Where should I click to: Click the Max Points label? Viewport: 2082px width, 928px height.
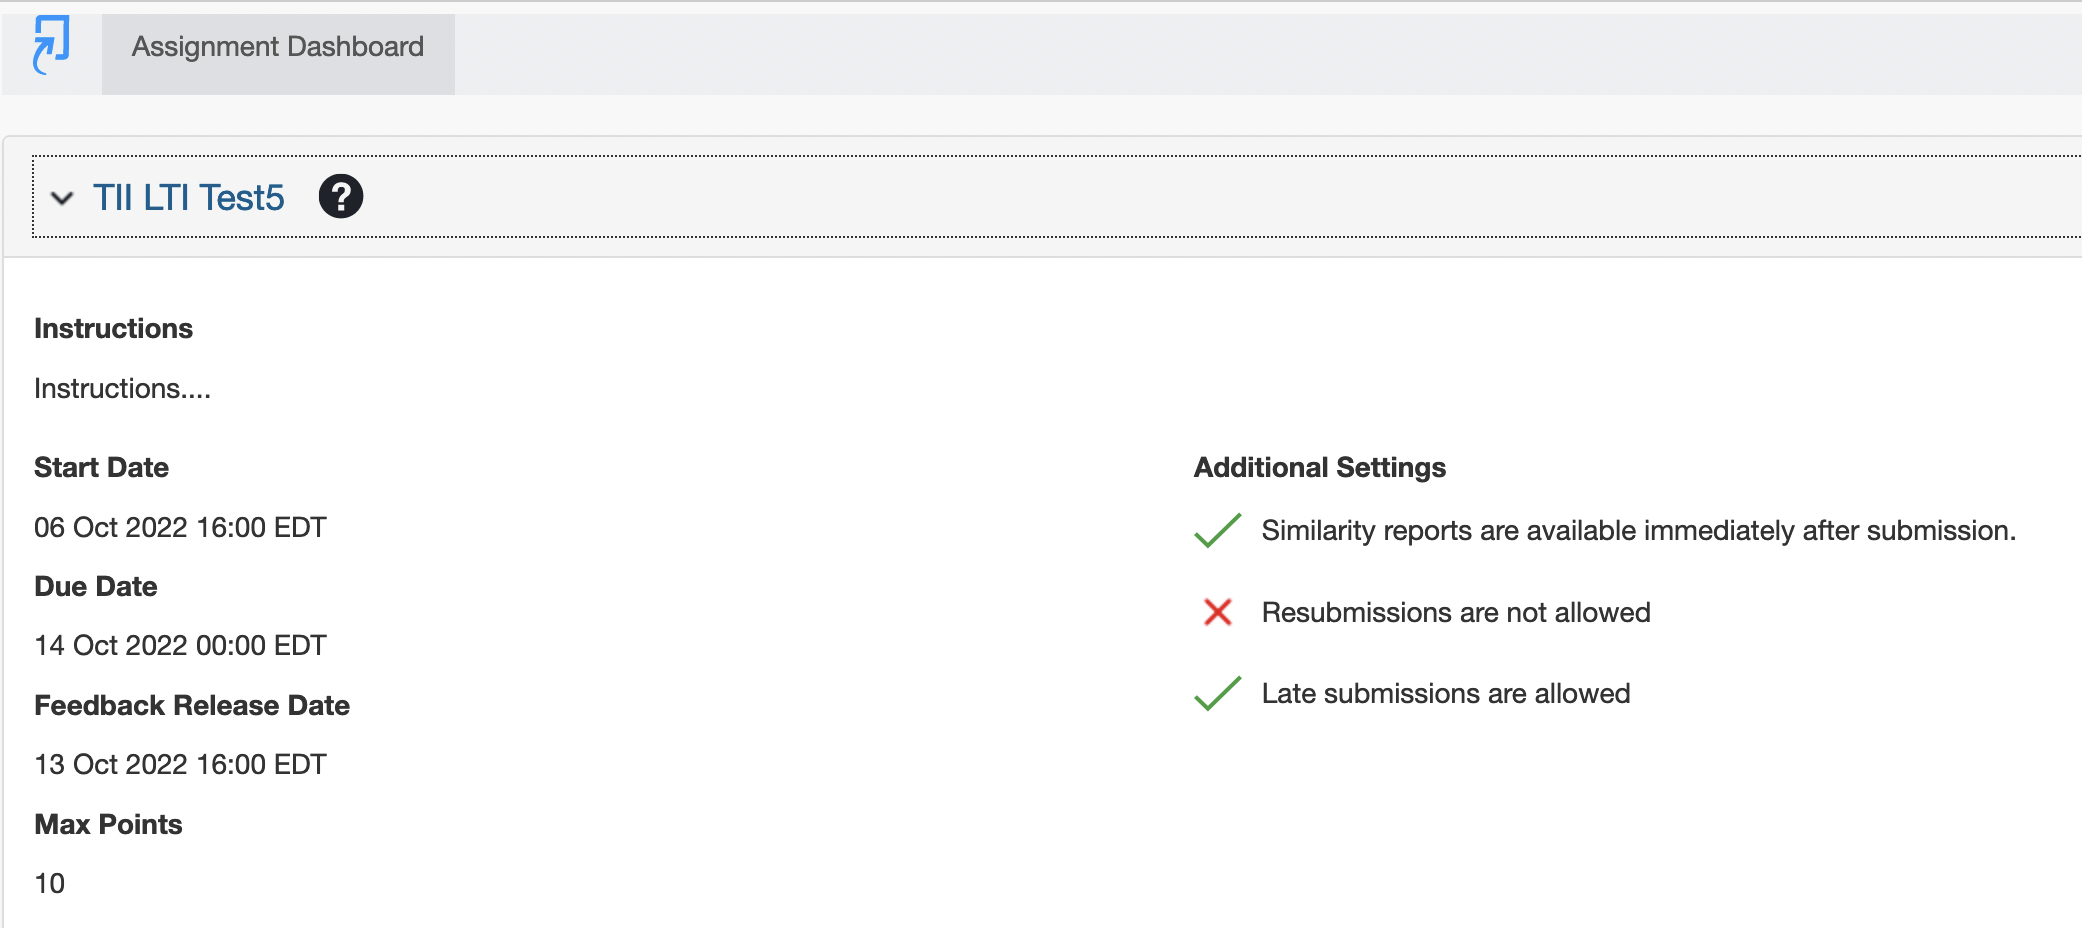[109, 824]
